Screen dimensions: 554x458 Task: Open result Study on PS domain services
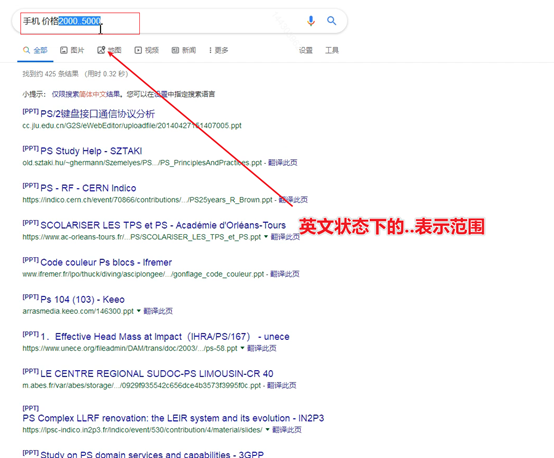tap(152, 454)
